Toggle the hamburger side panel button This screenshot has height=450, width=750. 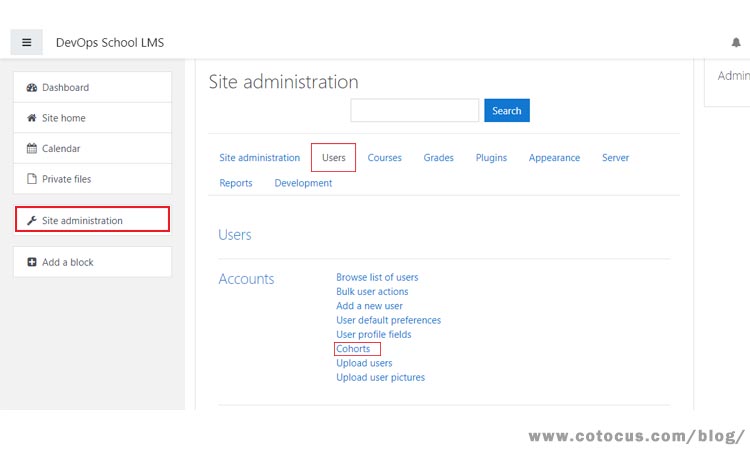[26, 42]
